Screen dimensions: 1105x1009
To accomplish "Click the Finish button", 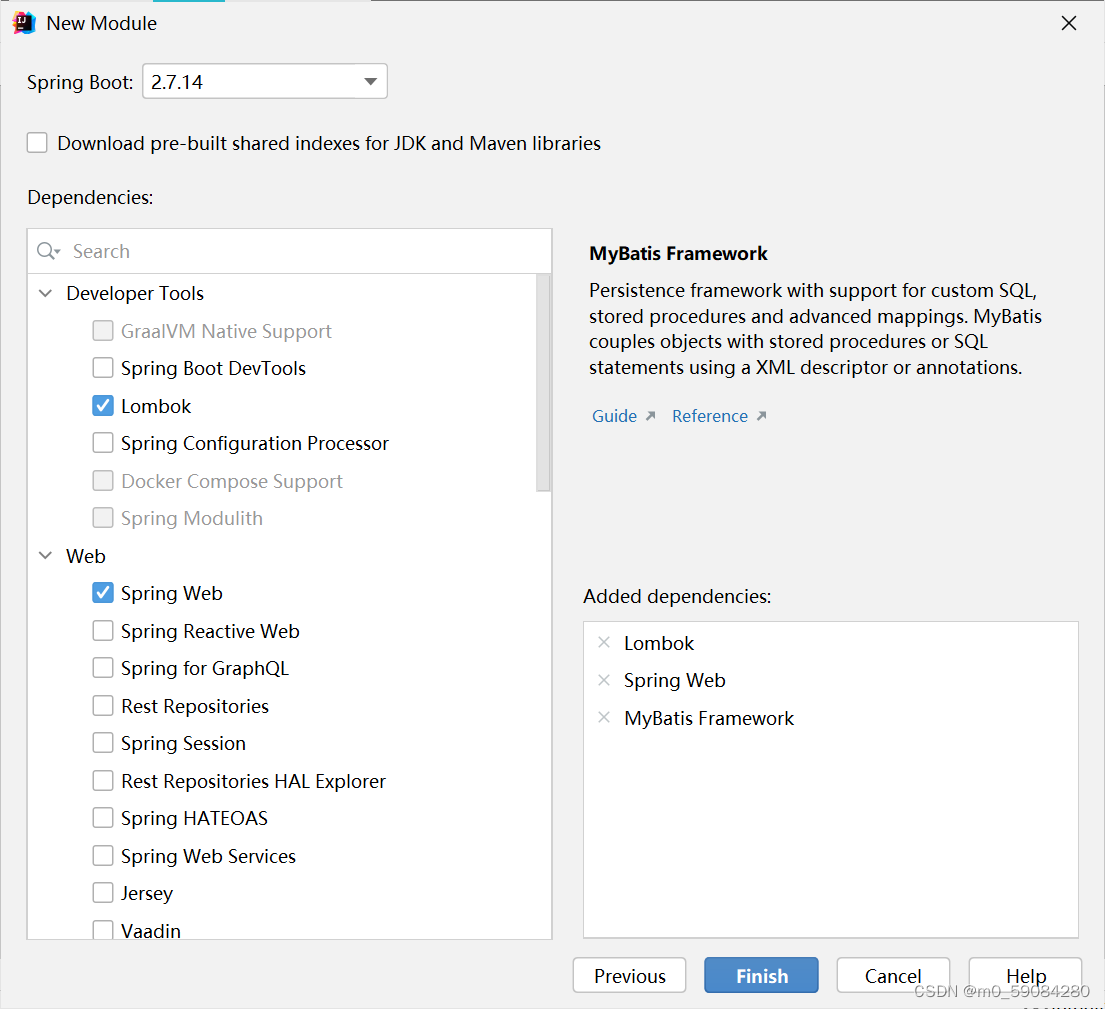I will pos(761,975).
